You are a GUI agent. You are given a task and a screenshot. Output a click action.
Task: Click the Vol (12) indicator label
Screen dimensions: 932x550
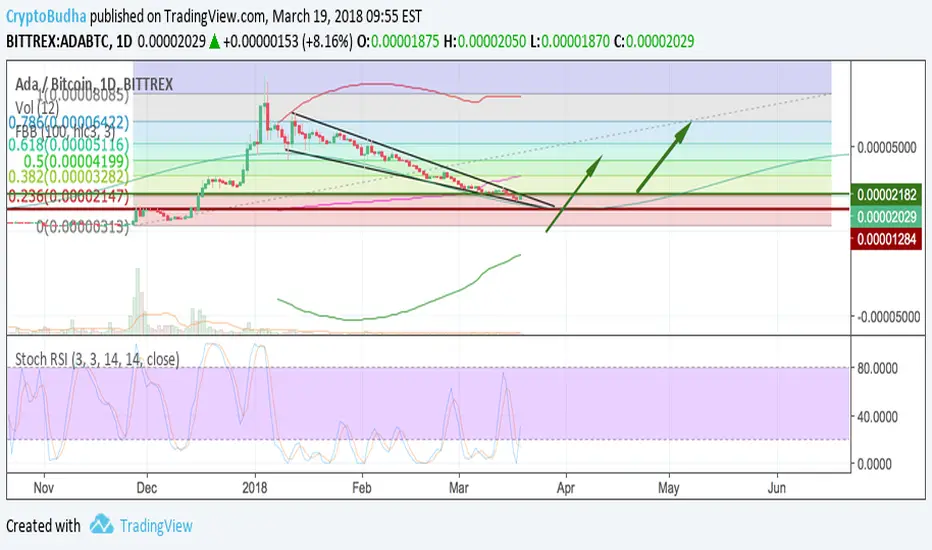[37, 108]
